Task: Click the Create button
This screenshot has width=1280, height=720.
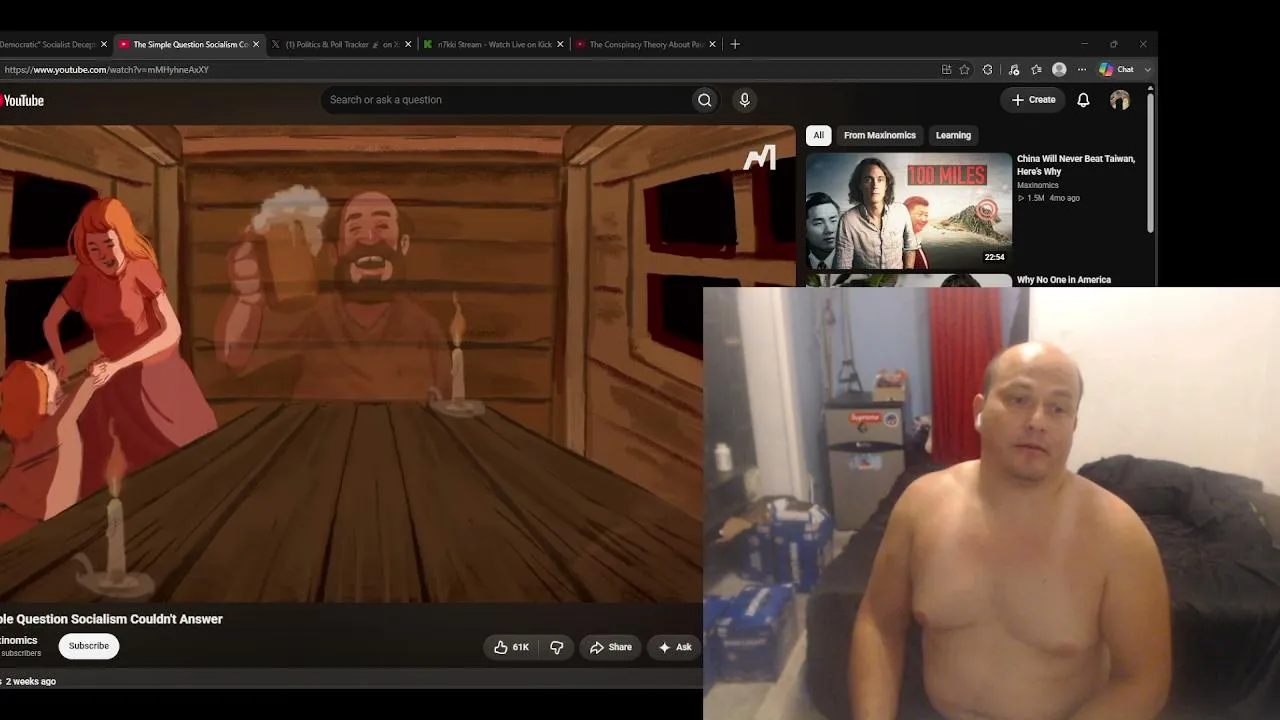Action: pos(1033,100)
